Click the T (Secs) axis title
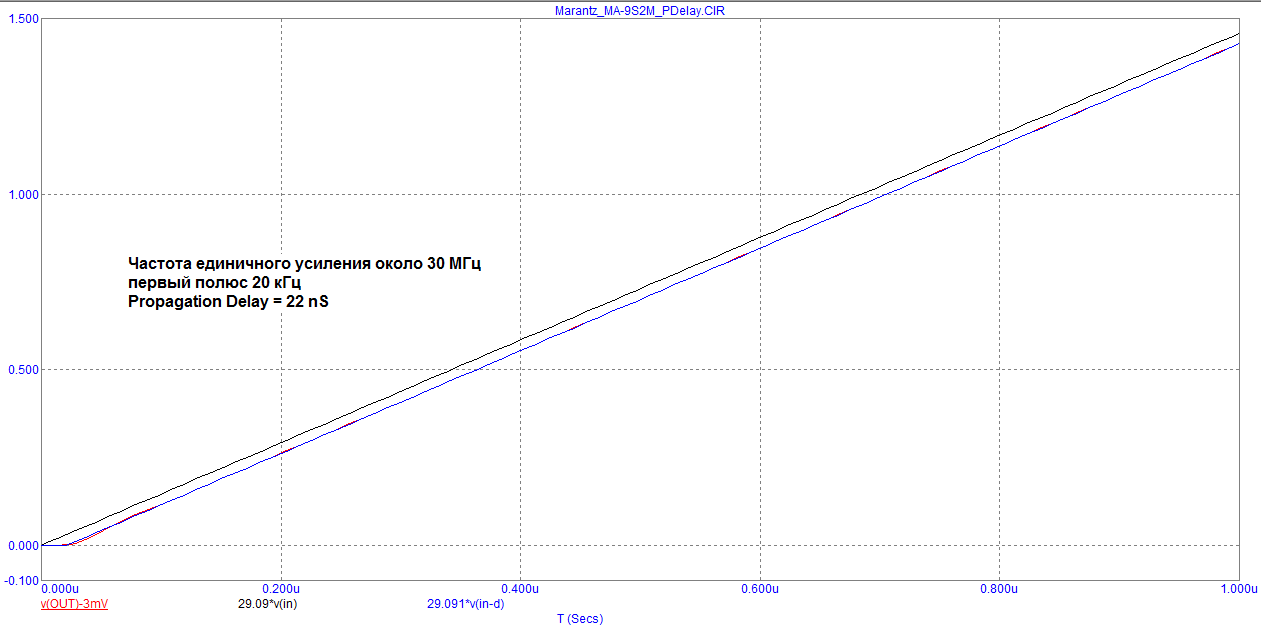 click(x=580, y=619)
